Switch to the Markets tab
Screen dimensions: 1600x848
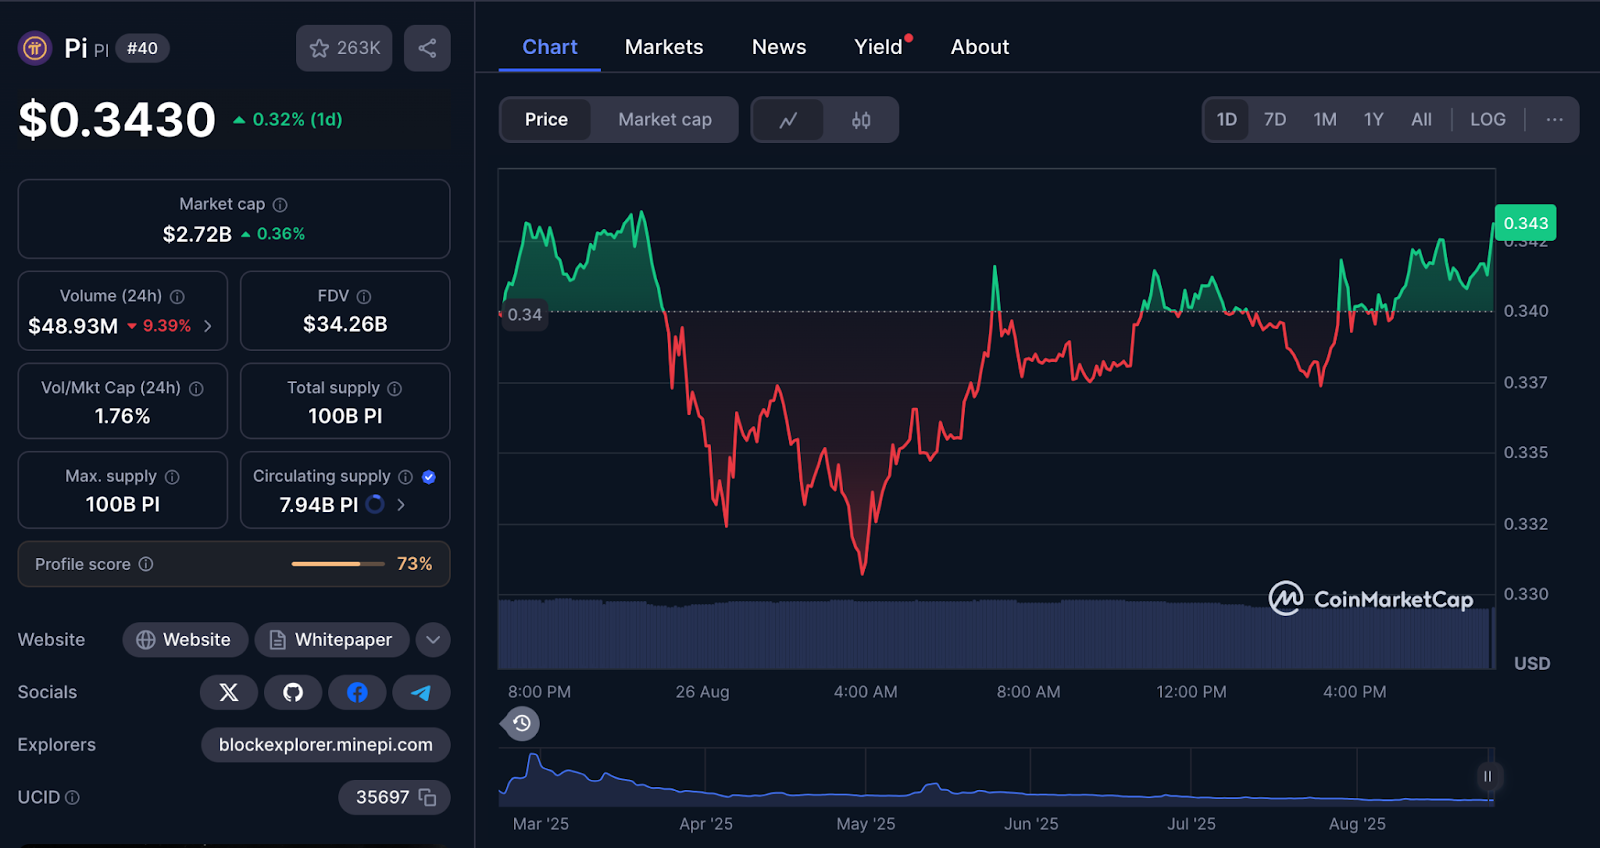click(664, 47)
